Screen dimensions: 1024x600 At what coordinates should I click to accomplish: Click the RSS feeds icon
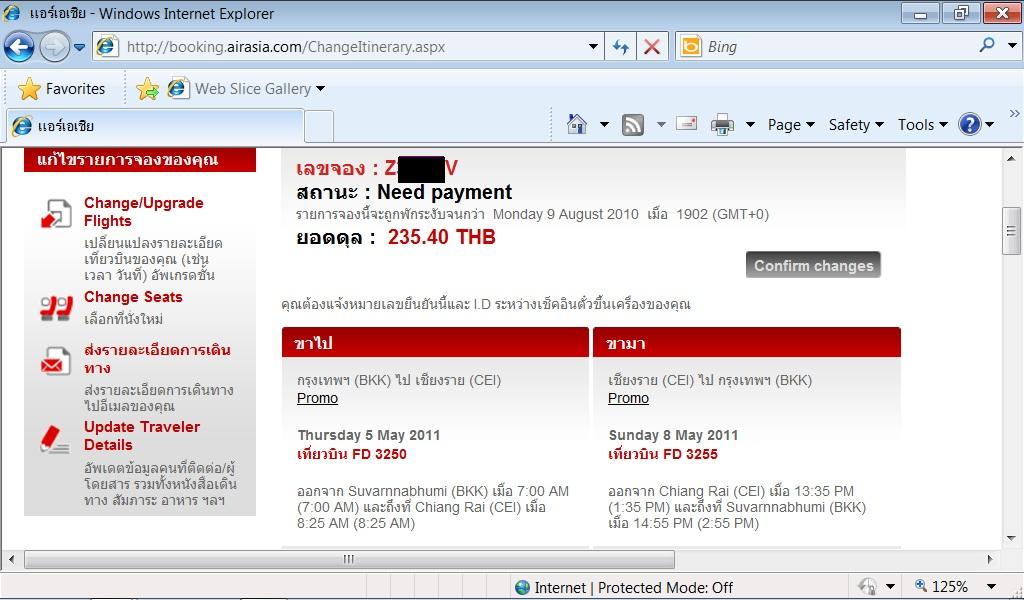click(633, 124)
